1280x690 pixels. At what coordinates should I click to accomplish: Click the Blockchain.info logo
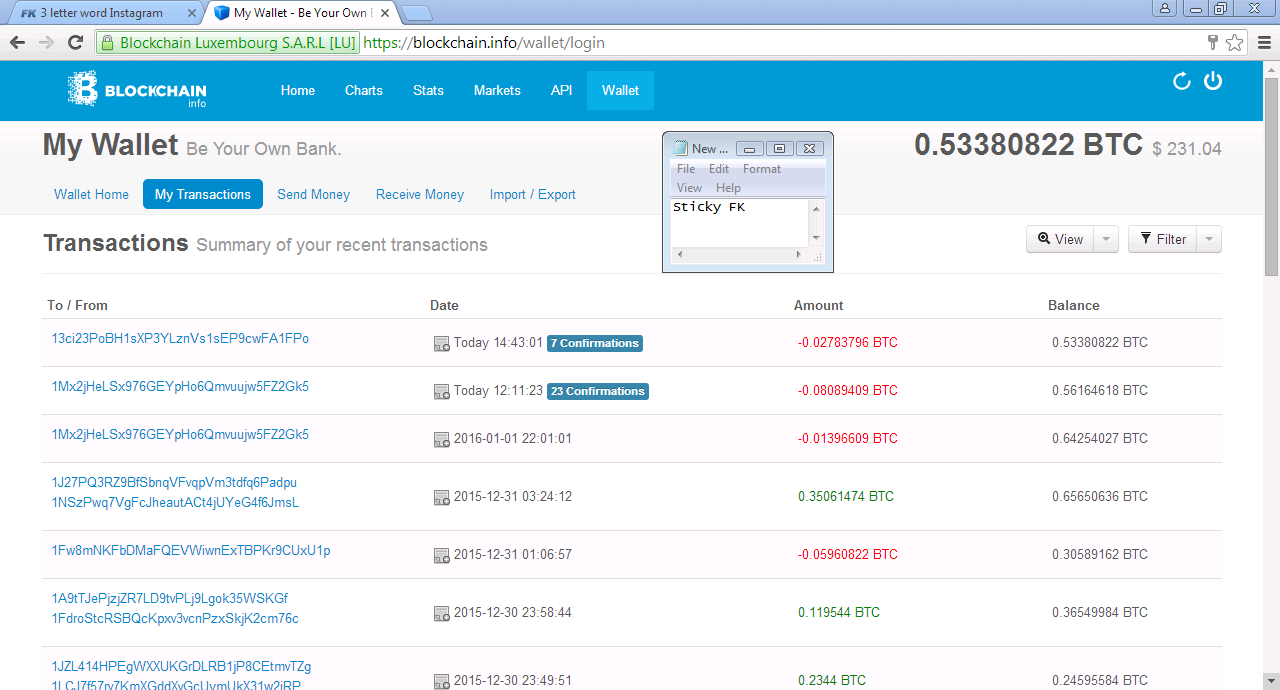point(137,89)
